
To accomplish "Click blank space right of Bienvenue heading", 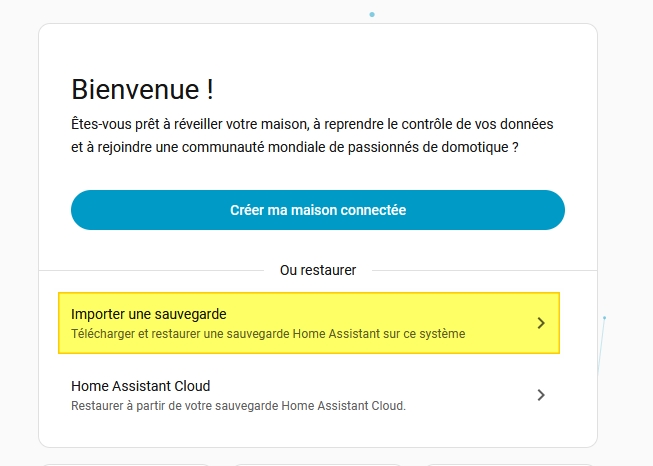I will tap(400, 89).
